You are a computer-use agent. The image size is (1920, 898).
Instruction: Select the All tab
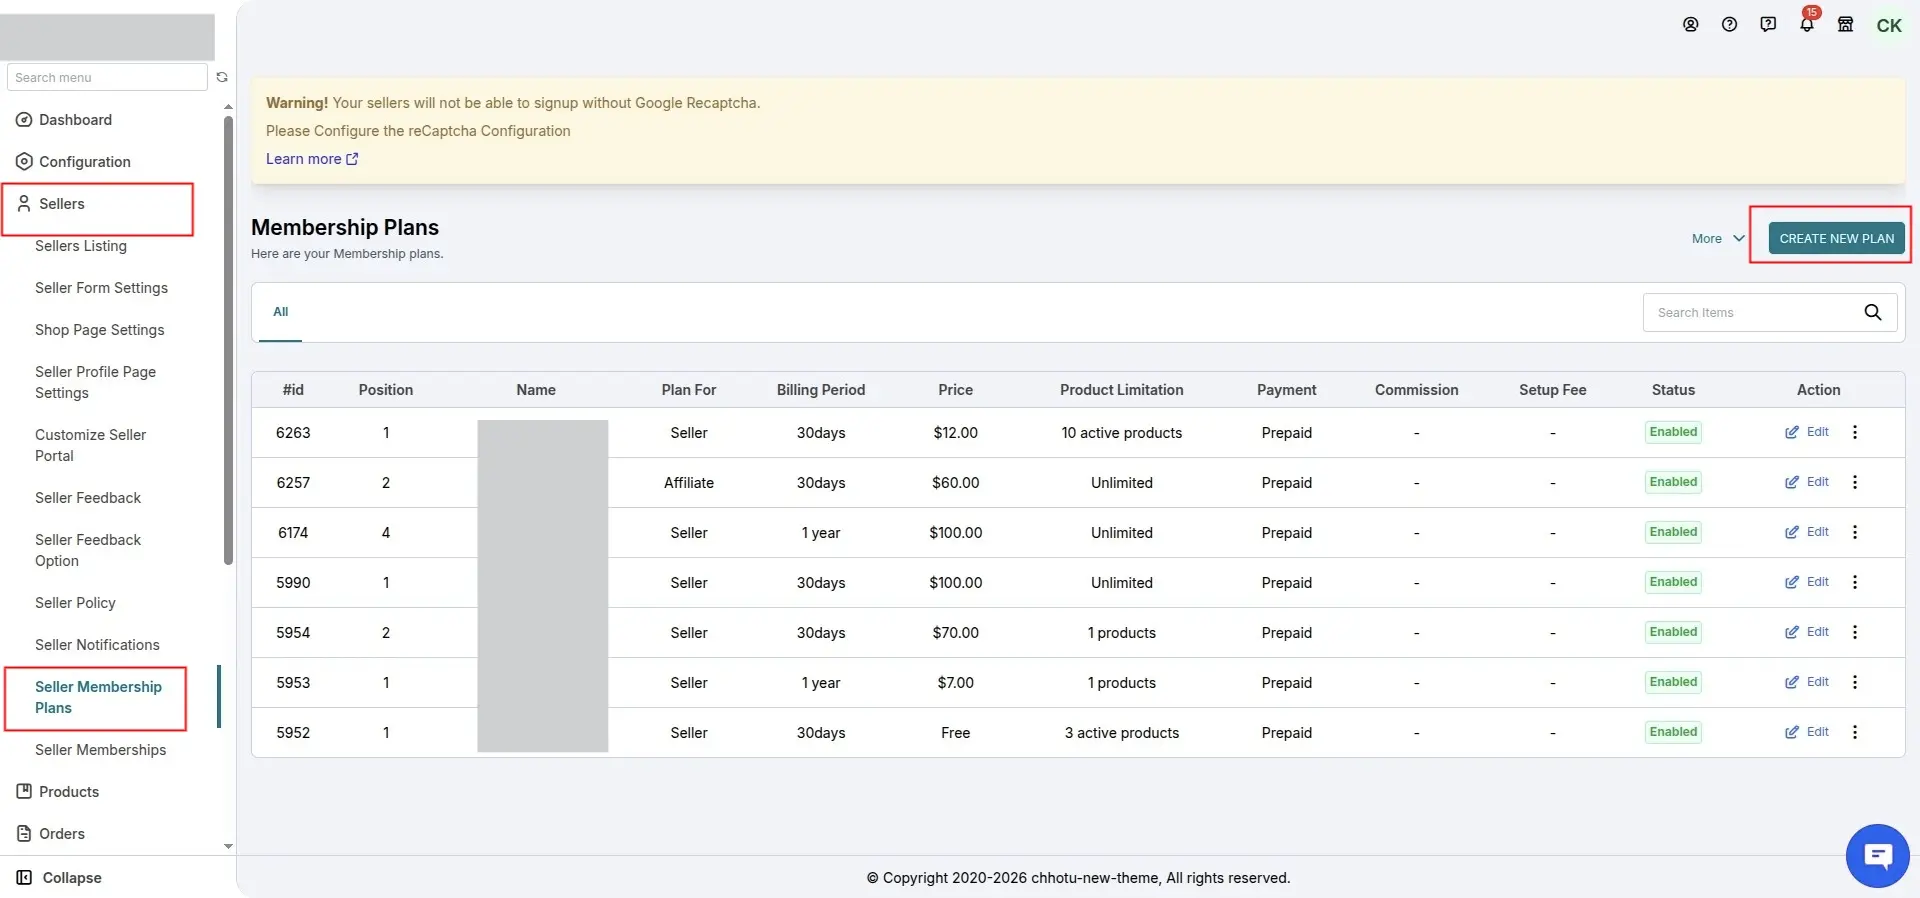(280, 312)
